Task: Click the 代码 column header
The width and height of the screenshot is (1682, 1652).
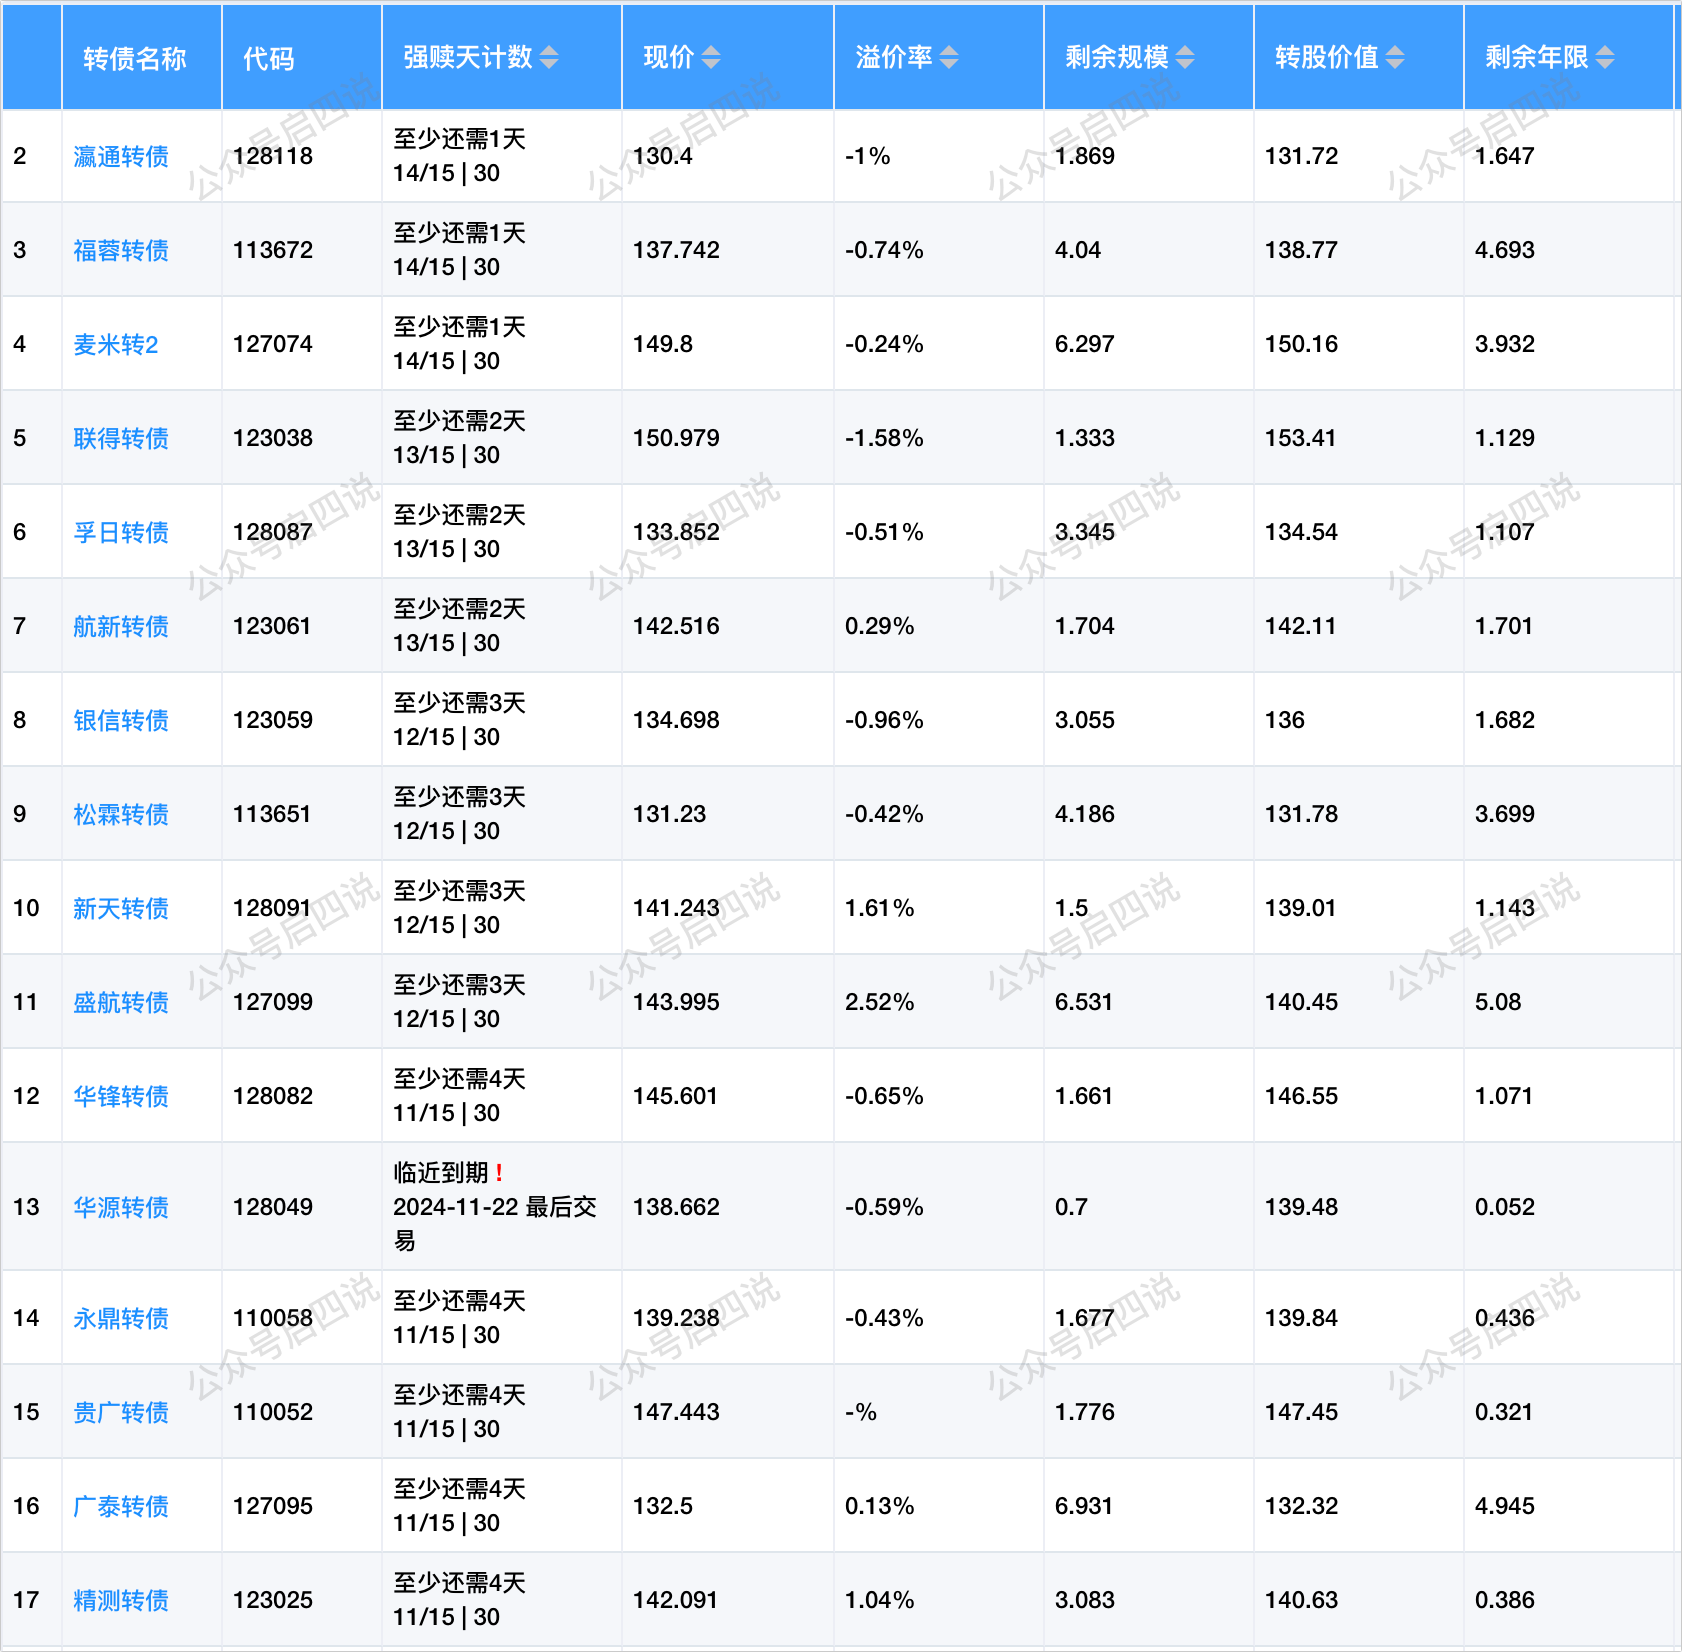Action: (269, 59)
